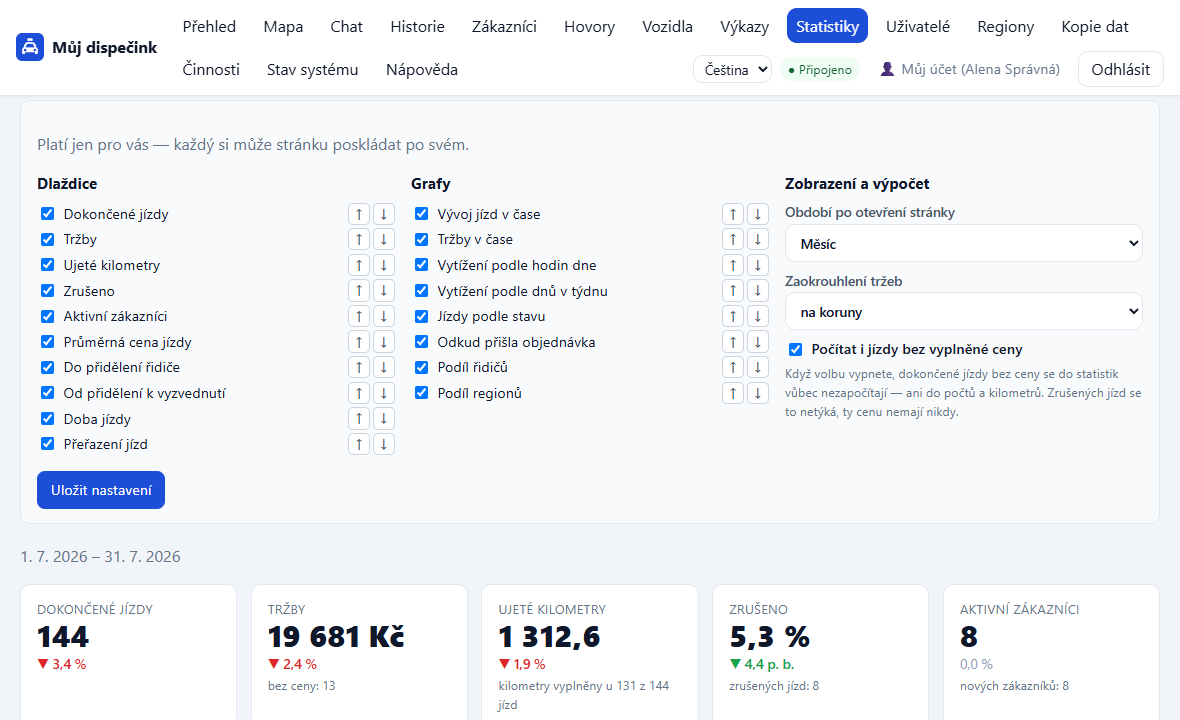Open the Vozidla tab
This screenshot has height=720, width=1180.
667,26
